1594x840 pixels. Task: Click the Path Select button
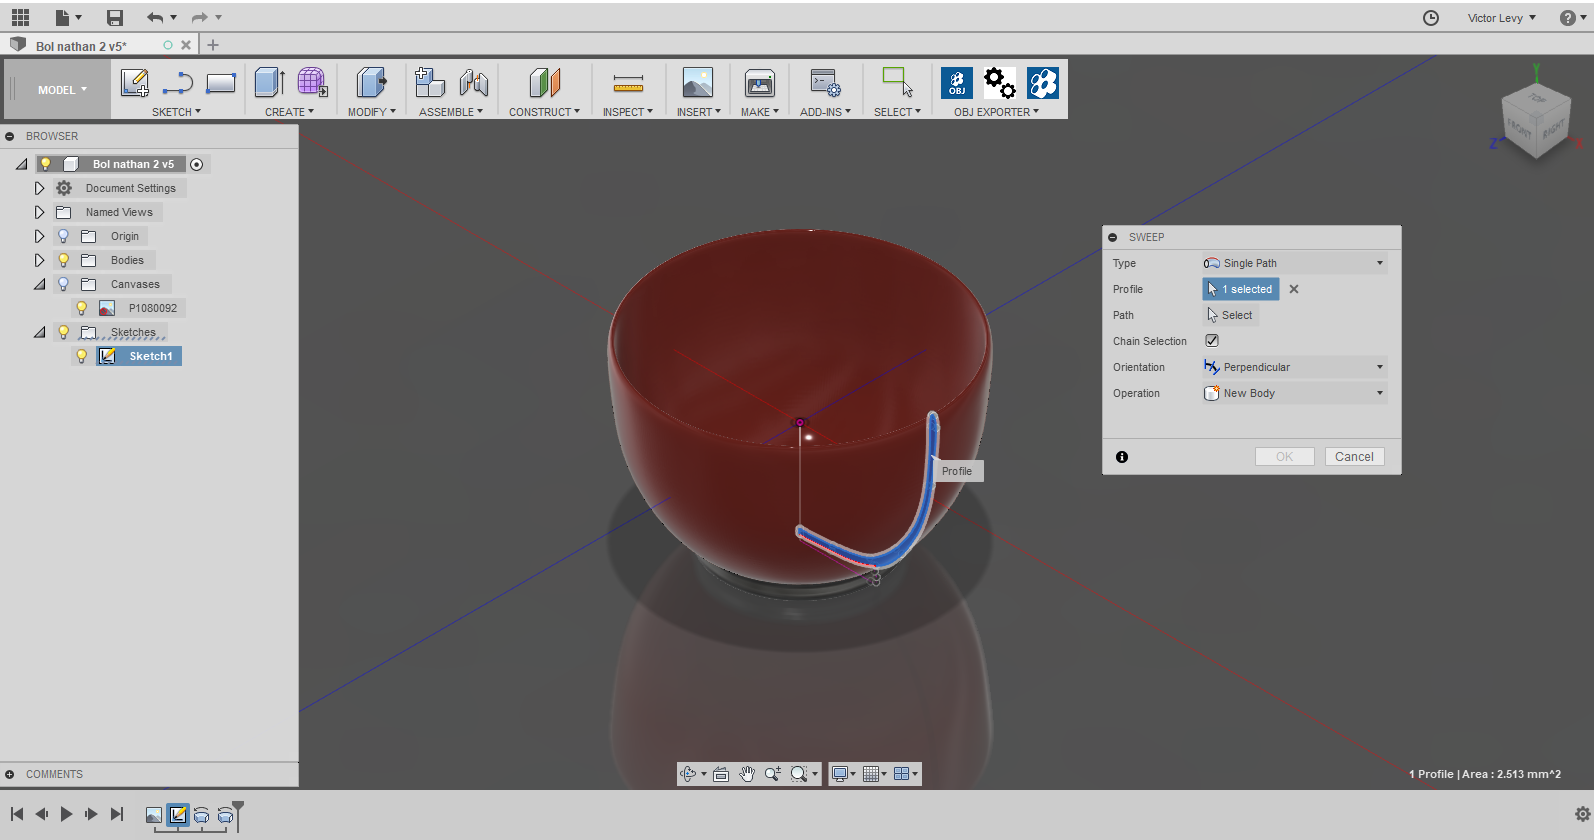click(1231, 315)
